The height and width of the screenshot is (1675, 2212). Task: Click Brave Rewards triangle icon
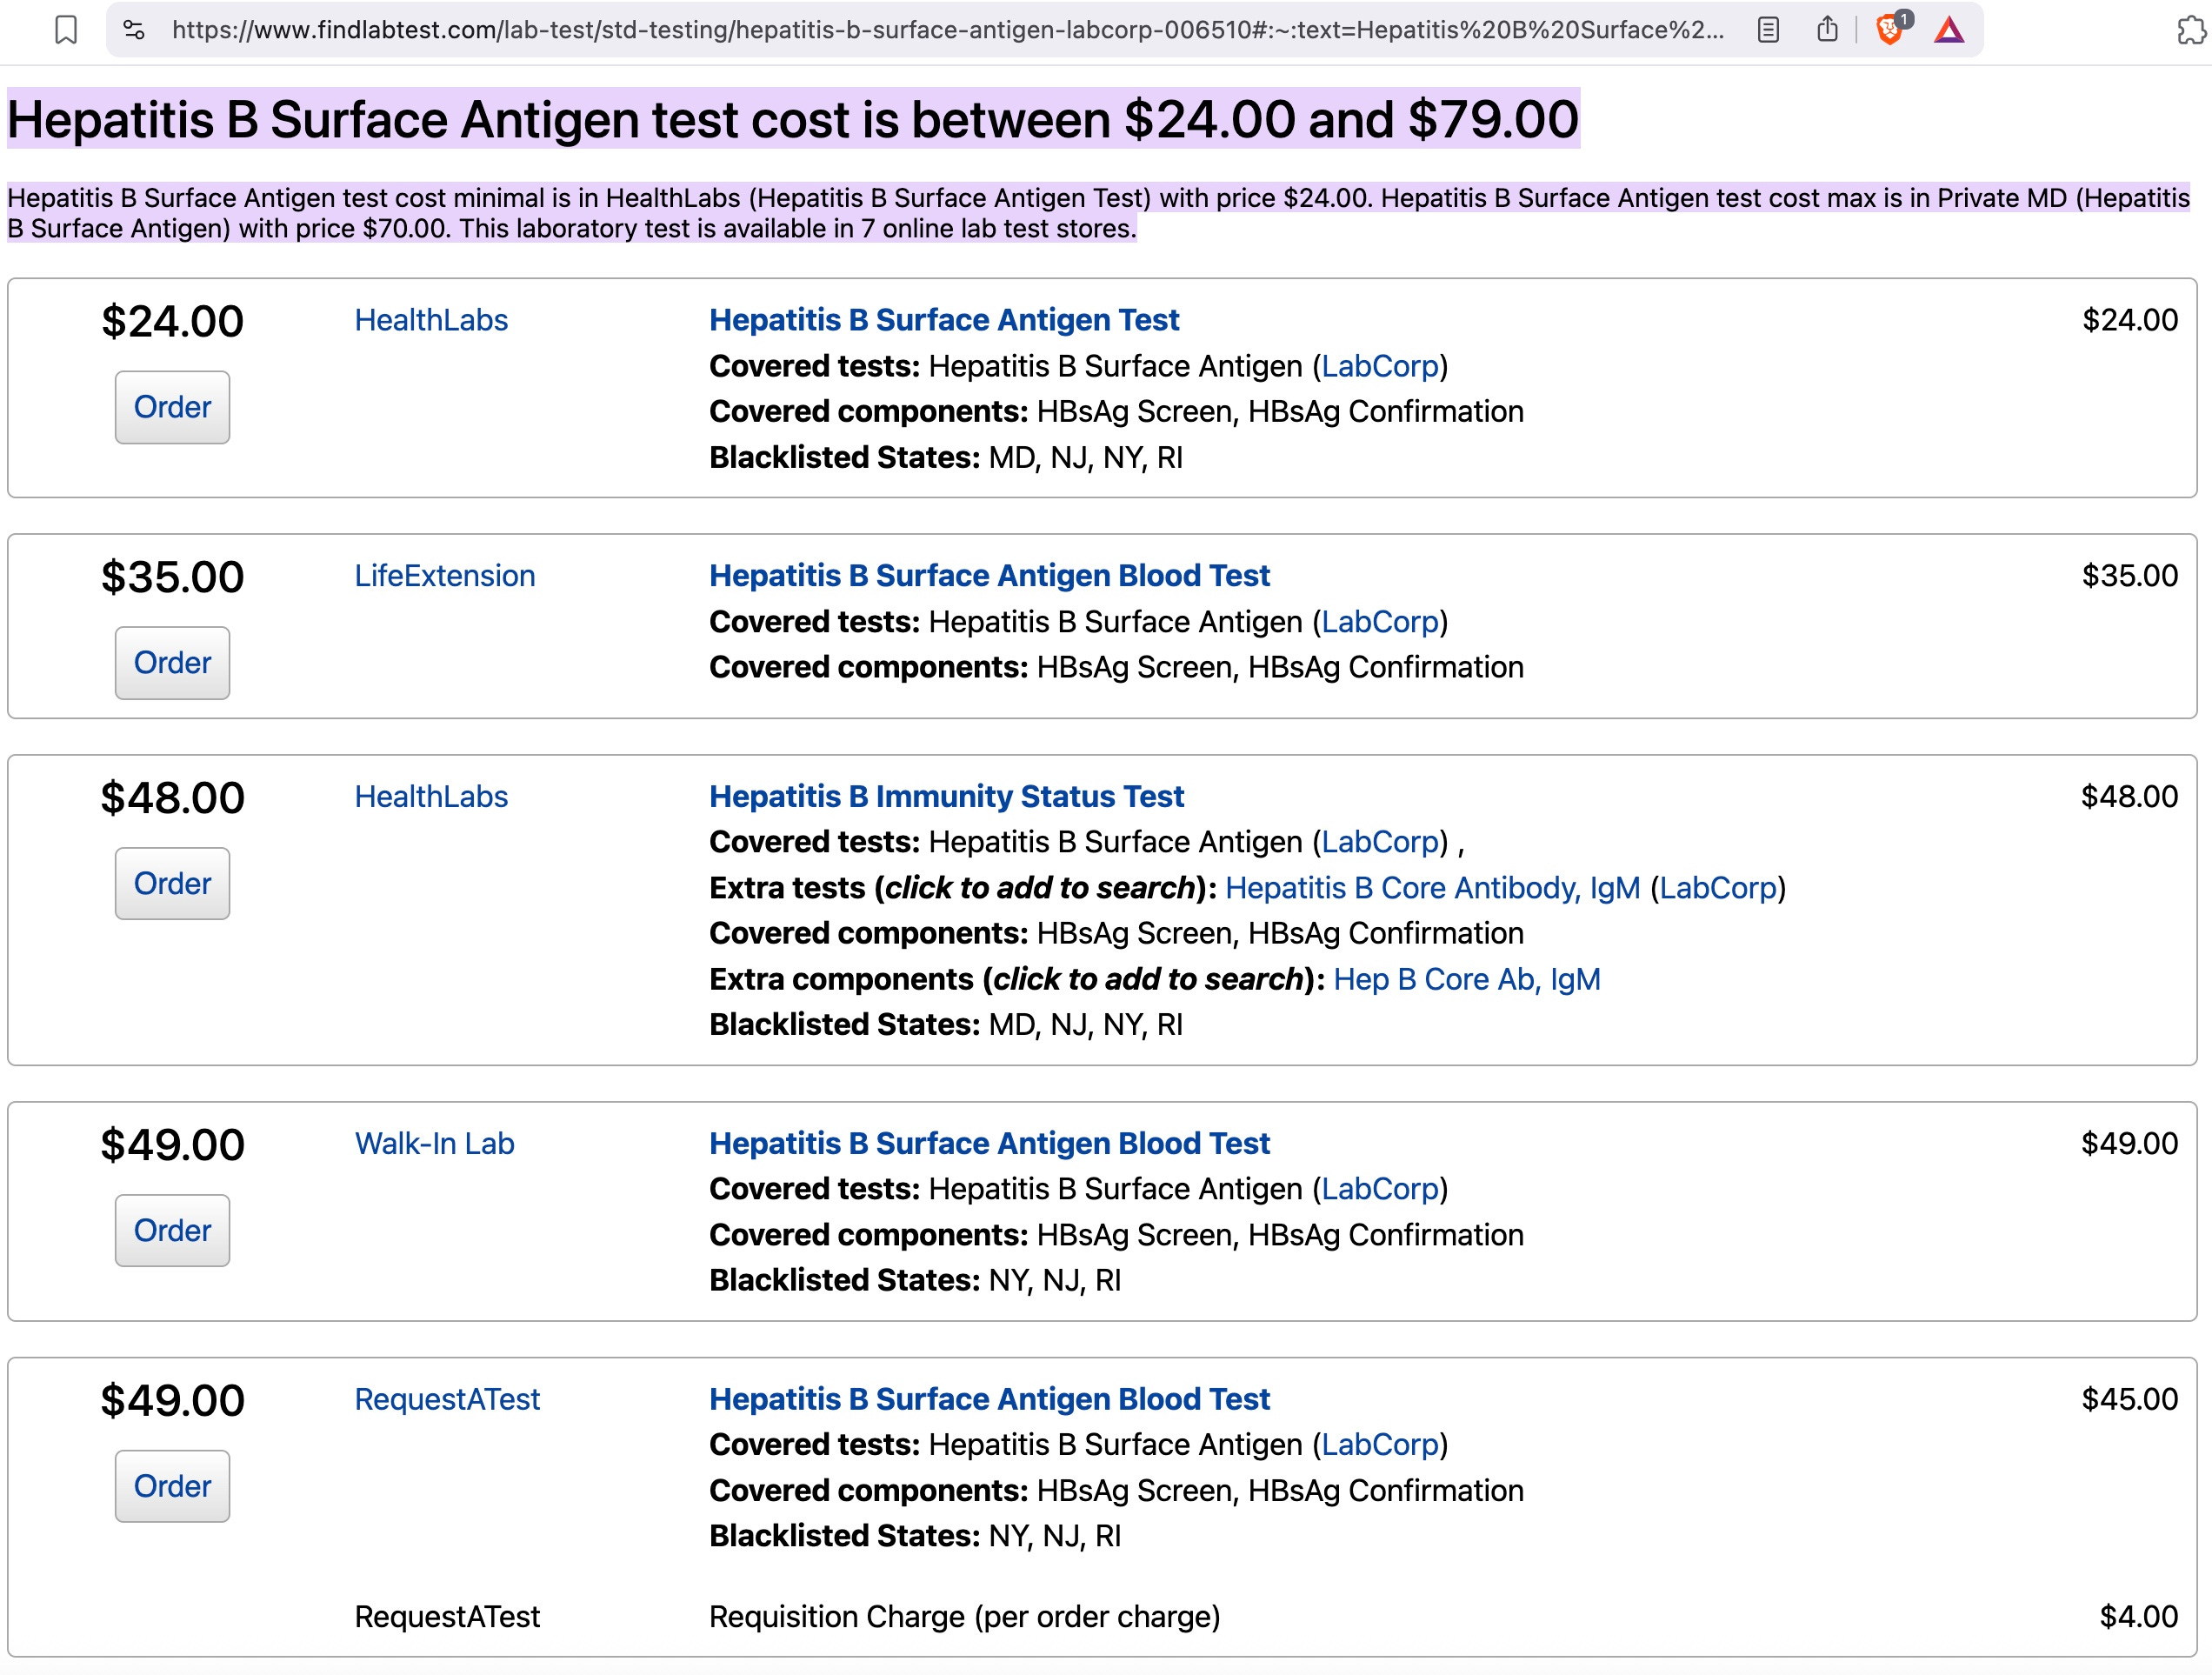[x=1948, y=30]
